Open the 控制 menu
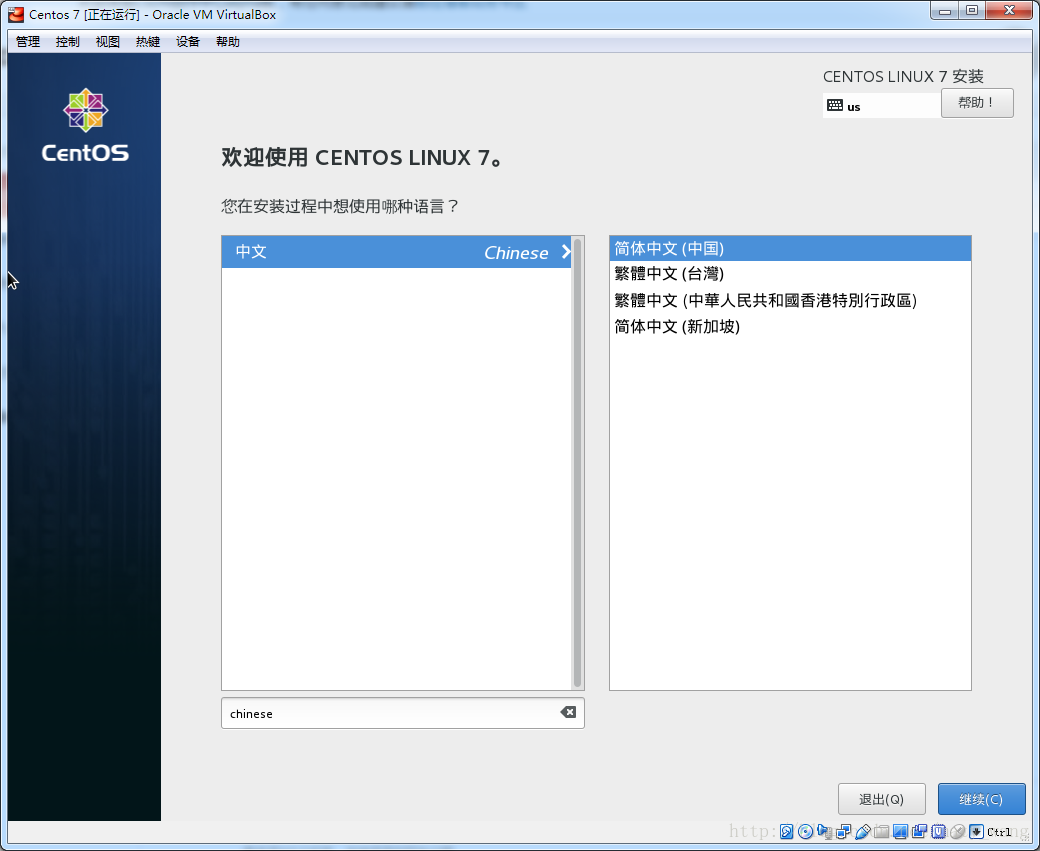This screenshot has width=1040, height=851. tap(68, 42)
